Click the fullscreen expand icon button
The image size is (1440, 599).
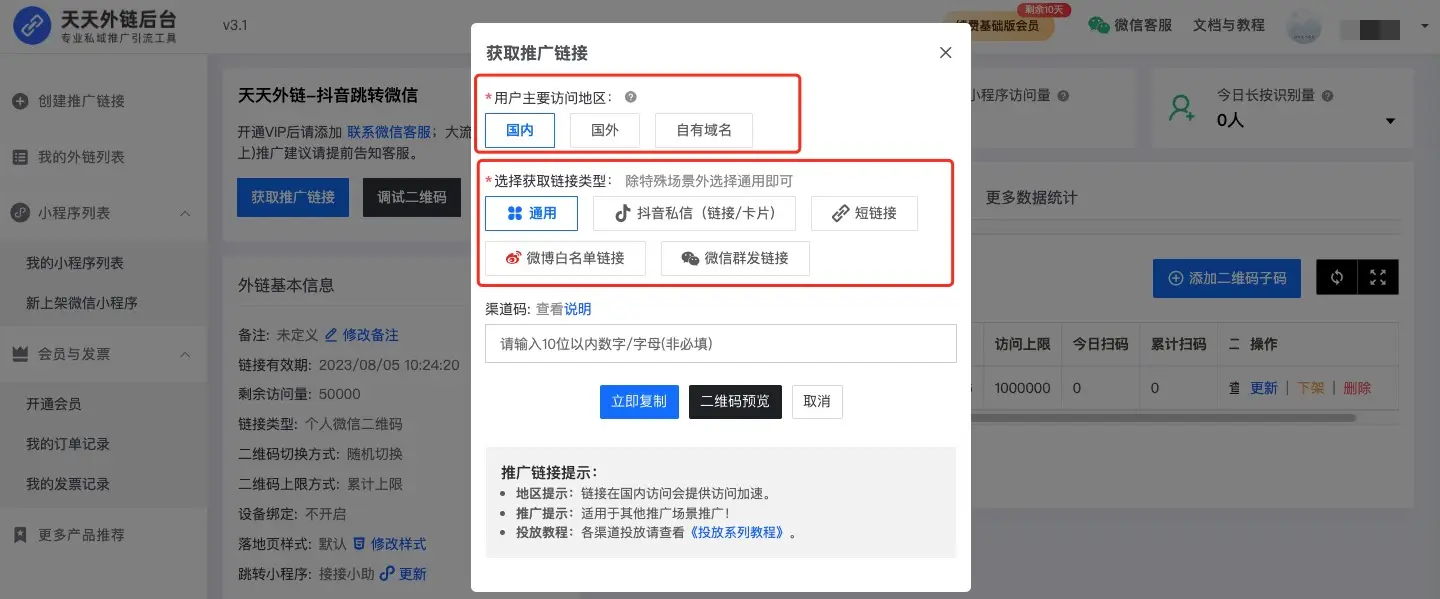(x=1378, y=278)
